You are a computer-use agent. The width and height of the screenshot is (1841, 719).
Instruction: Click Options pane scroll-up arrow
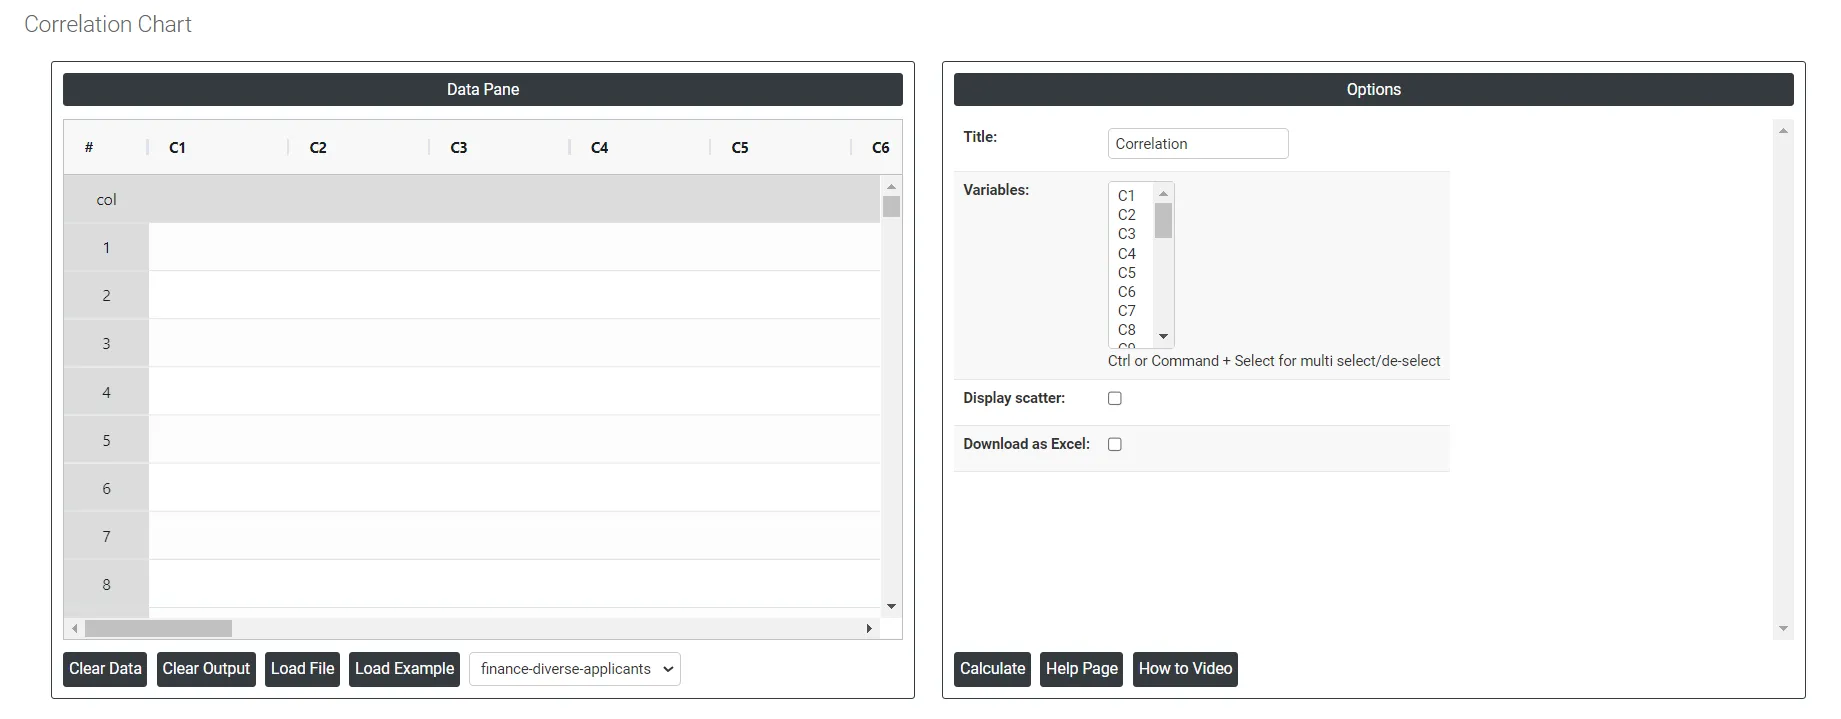(x=1783, y=131)
